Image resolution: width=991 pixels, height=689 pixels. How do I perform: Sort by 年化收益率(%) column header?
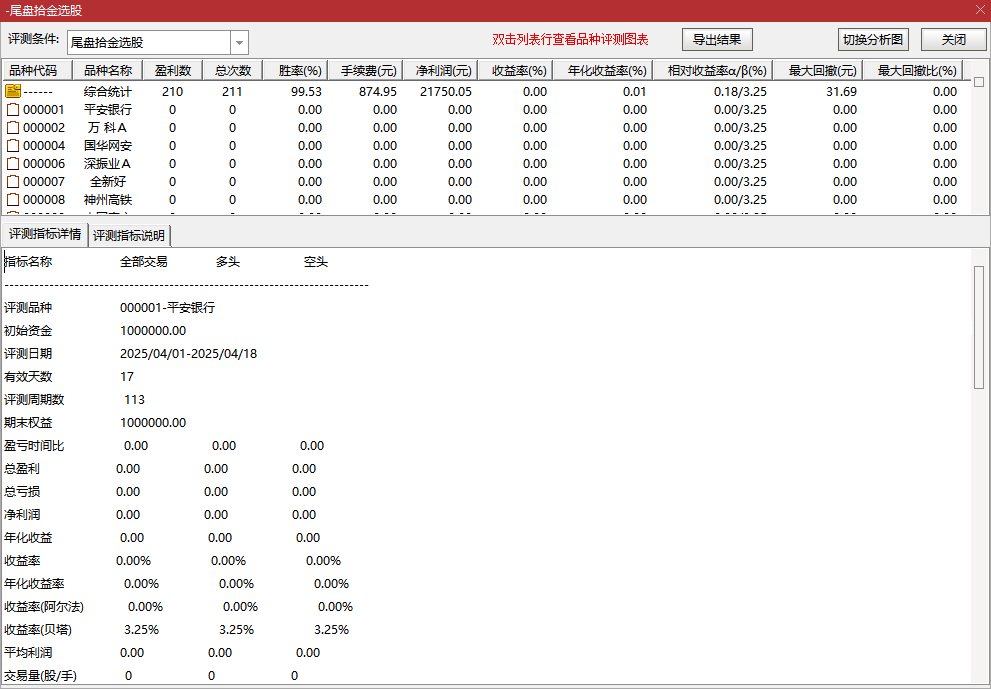(x=603, y=70)
